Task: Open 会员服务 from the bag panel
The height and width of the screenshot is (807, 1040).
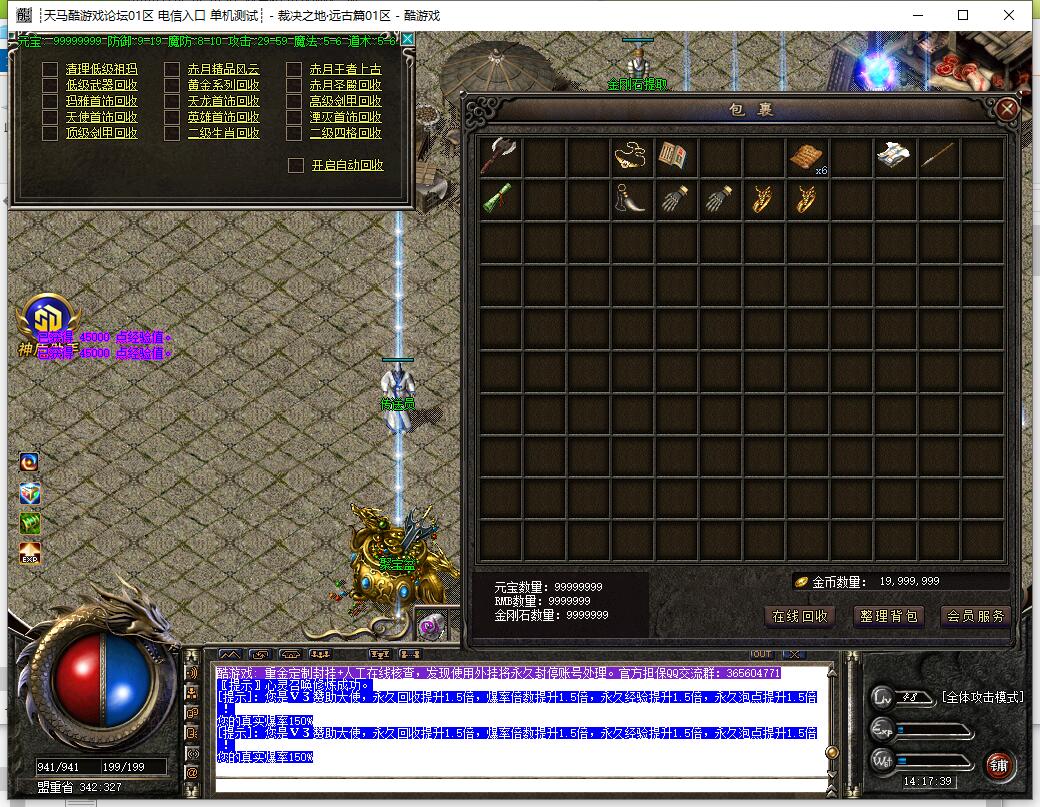Action: click(x=975, y=616)
